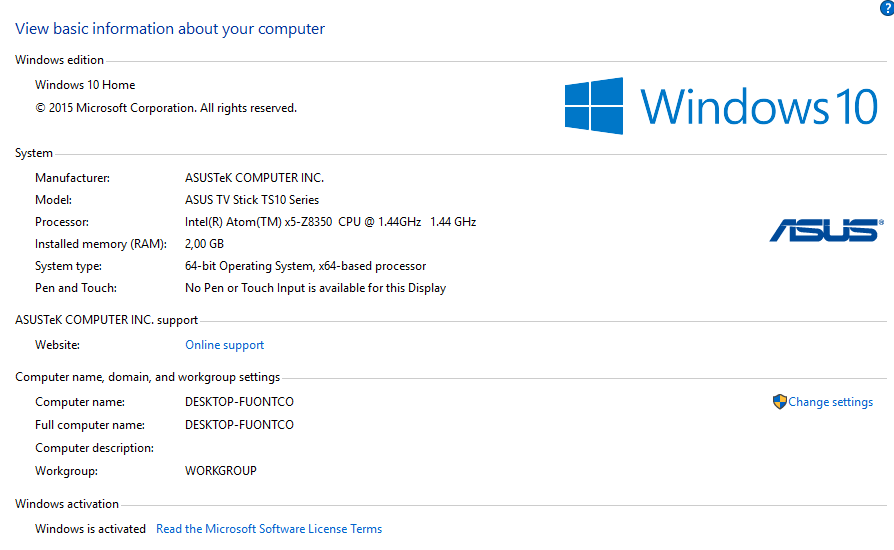Select the ASUSTeK COMPUTER INC. manufacturer value
Screen dimensions: 894x550
tap(254, 178)
